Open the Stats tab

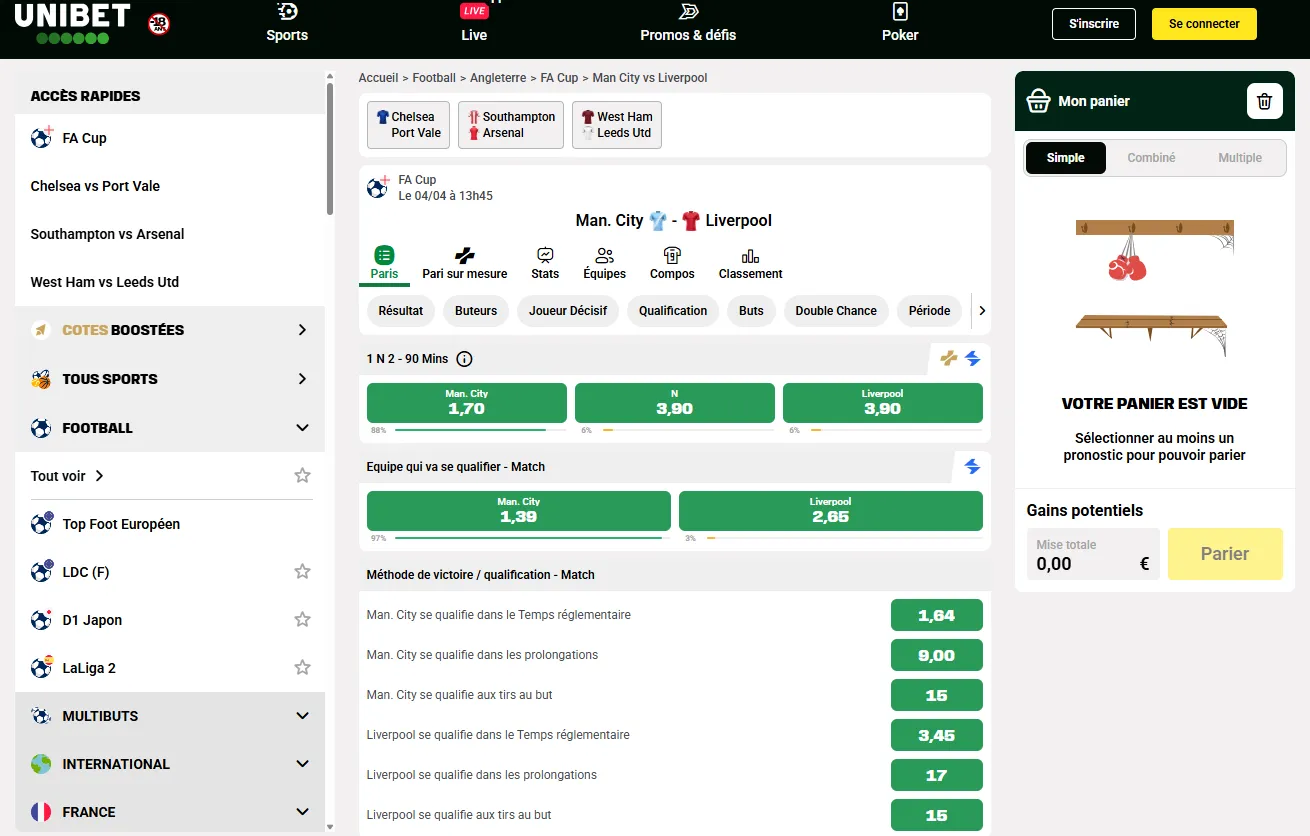click(x=545, y=264)
